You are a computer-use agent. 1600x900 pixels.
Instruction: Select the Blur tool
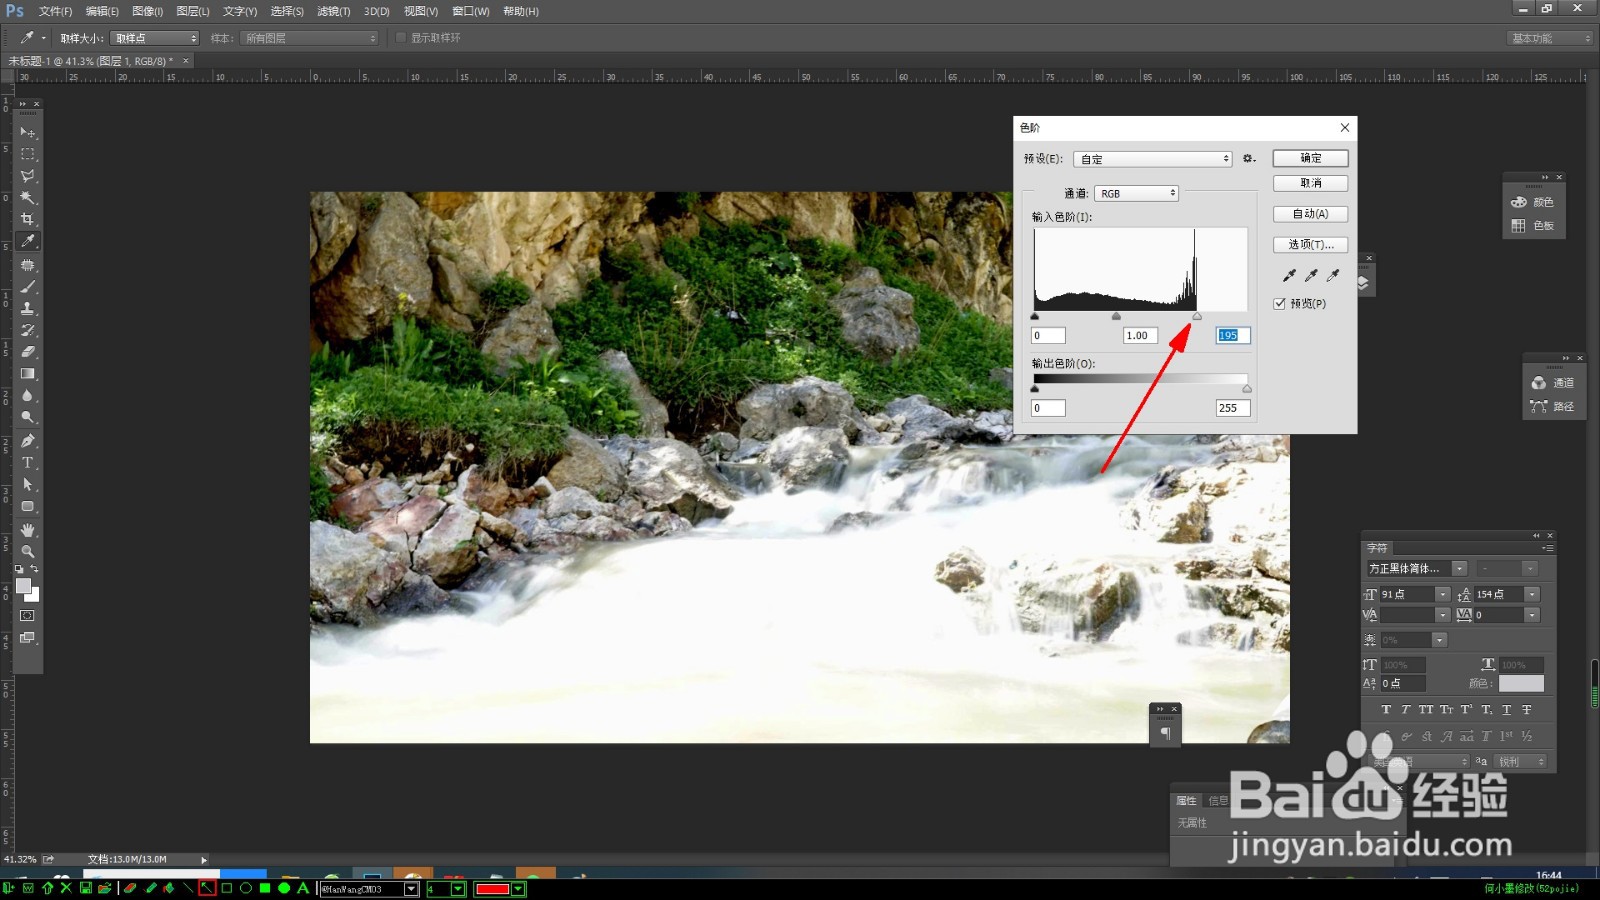pos(28,396)
